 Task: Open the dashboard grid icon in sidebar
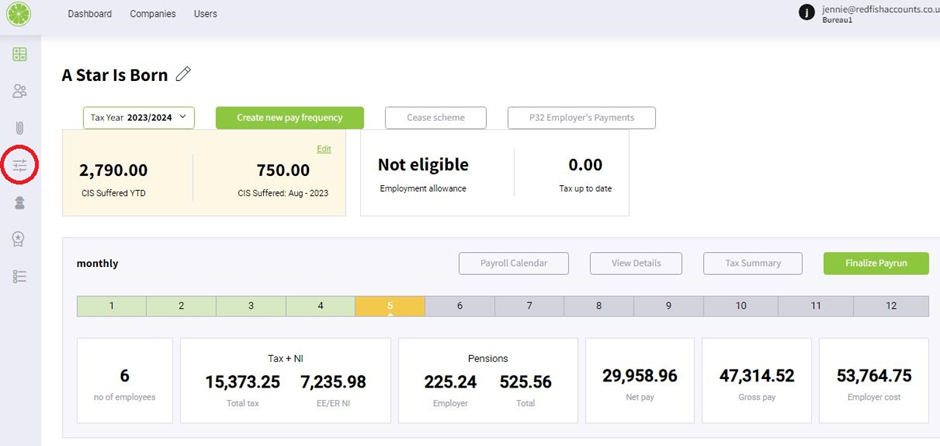point(19,55)
